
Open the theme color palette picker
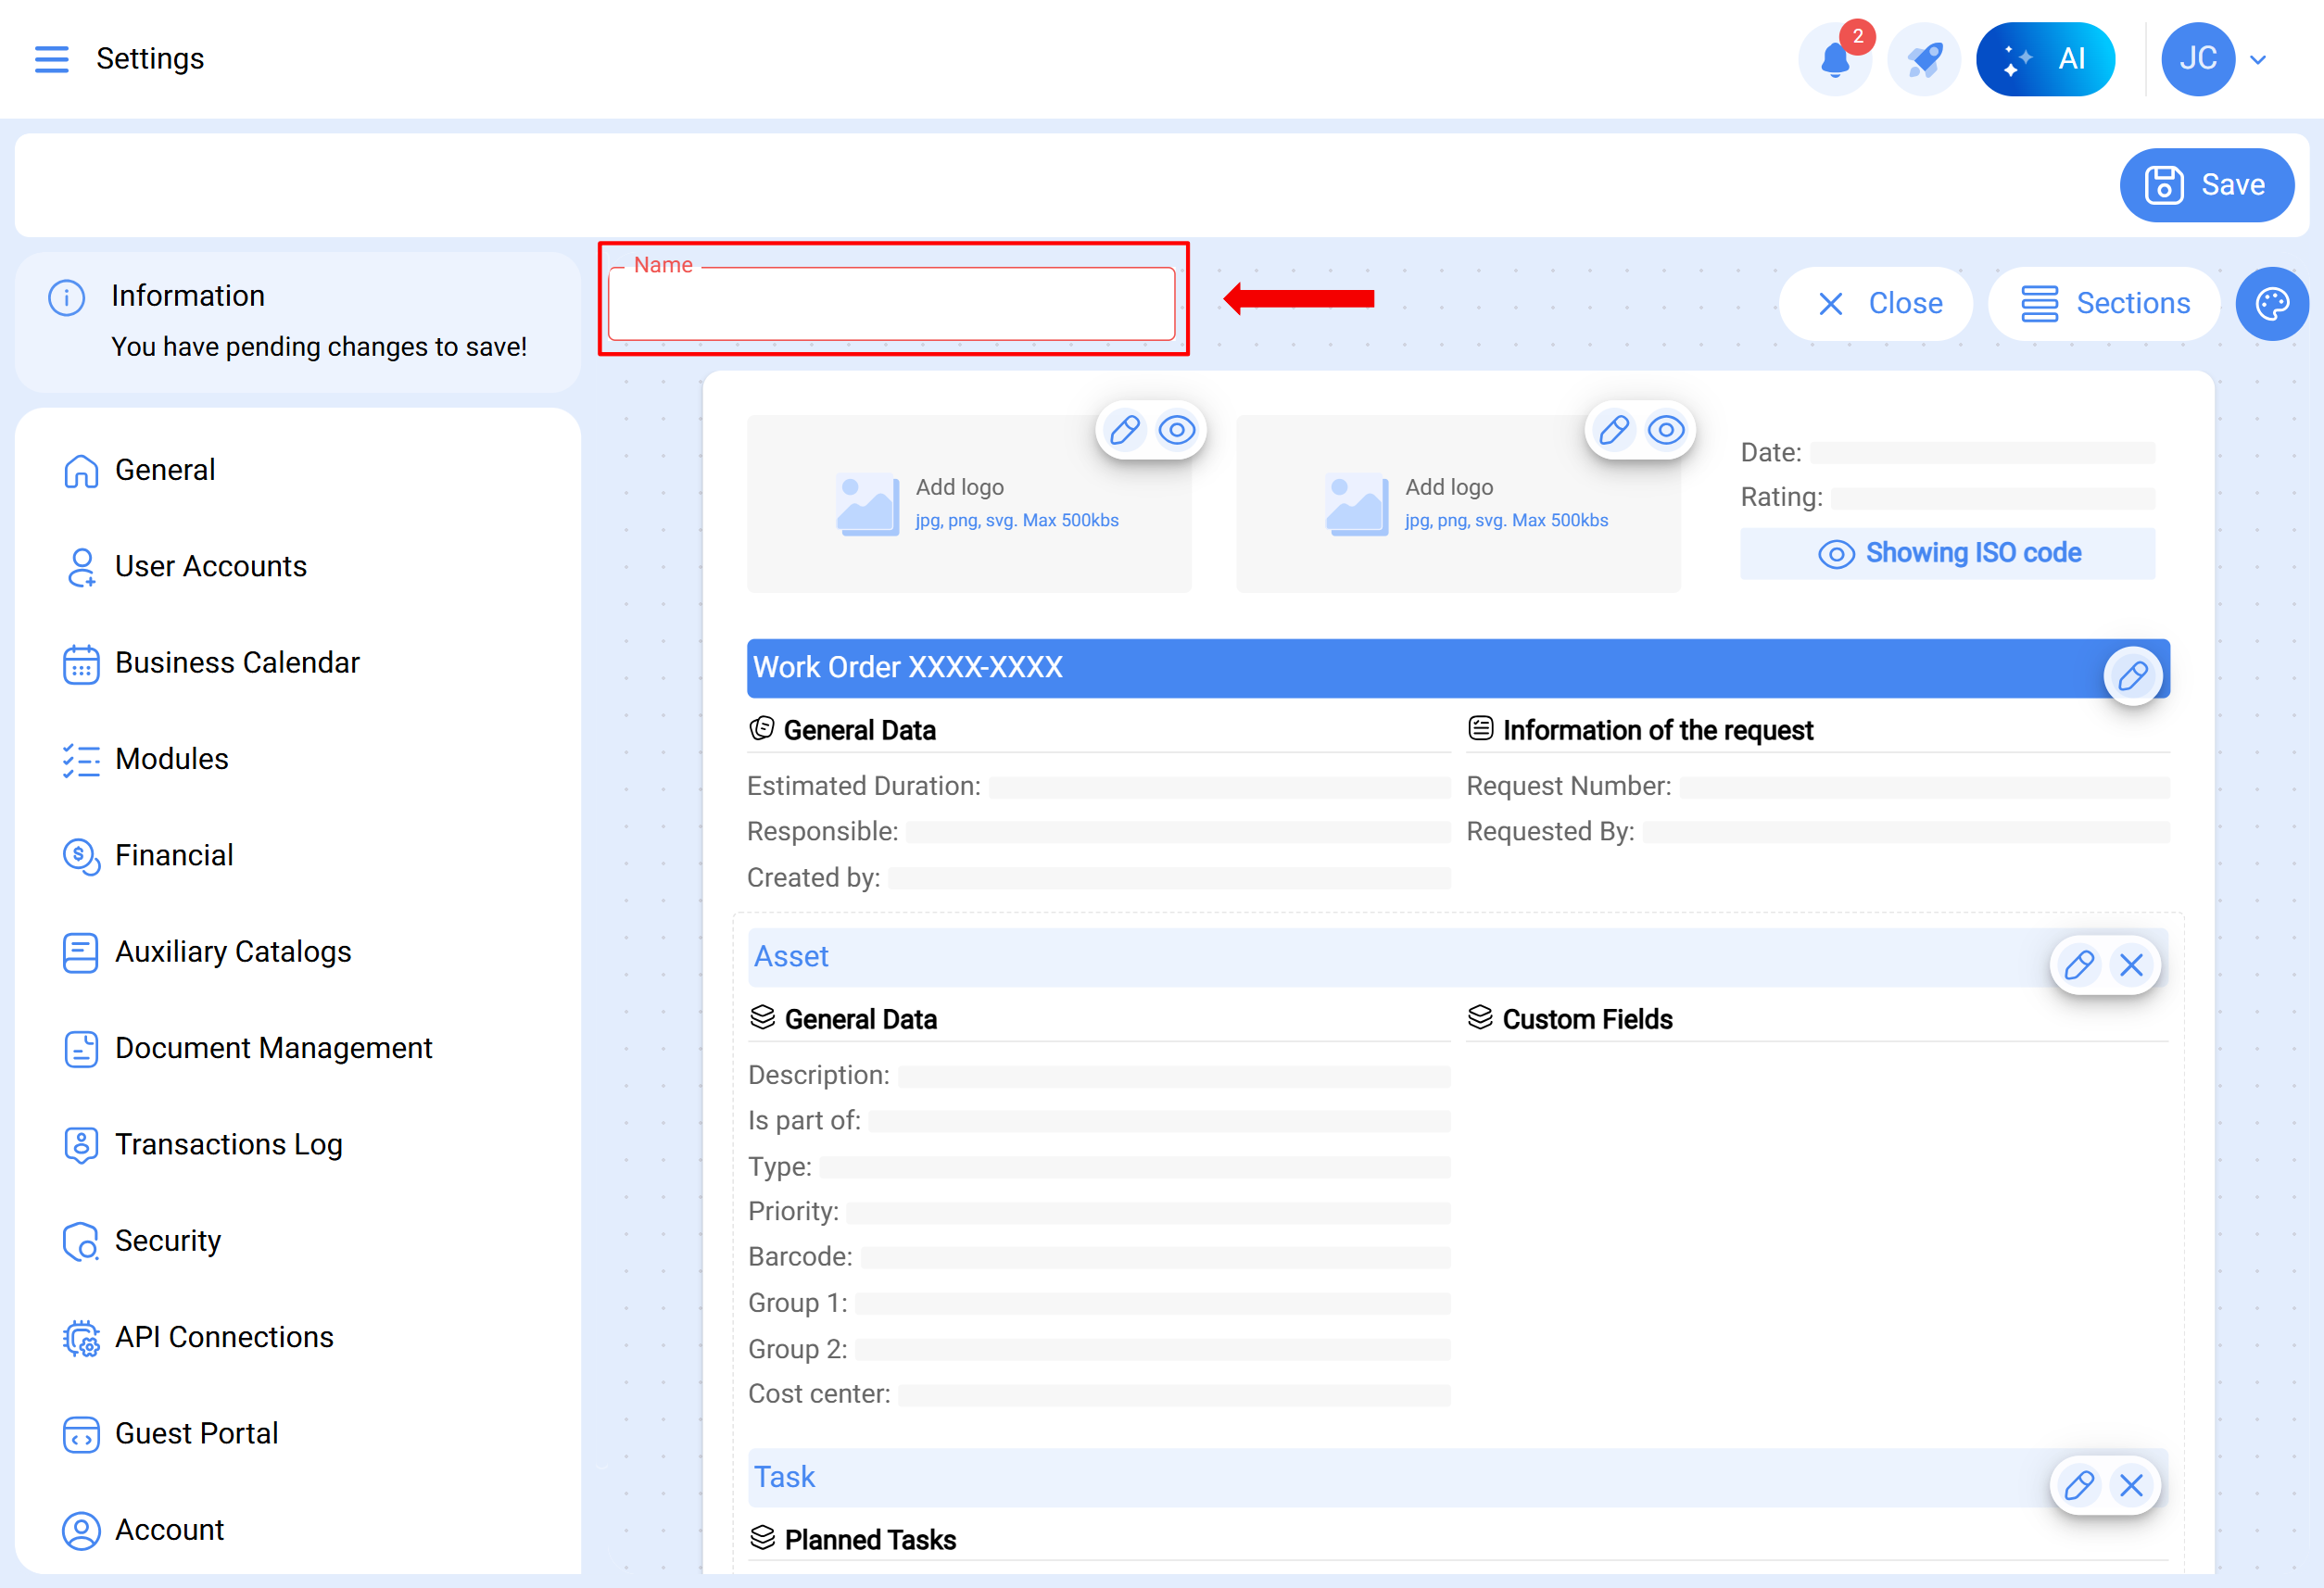[2272, 303]
